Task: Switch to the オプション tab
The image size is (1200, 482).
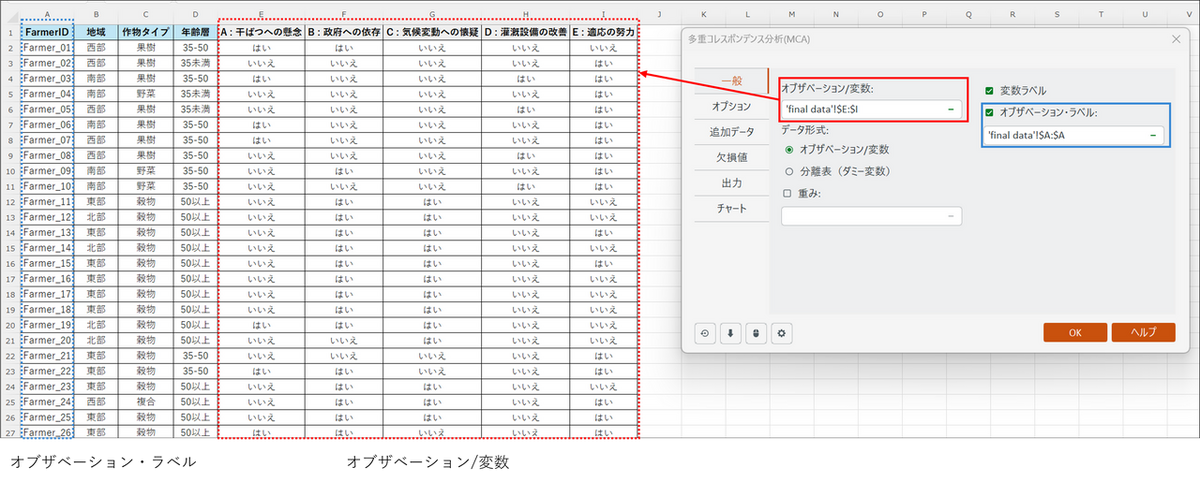Action: click(731, 106)
